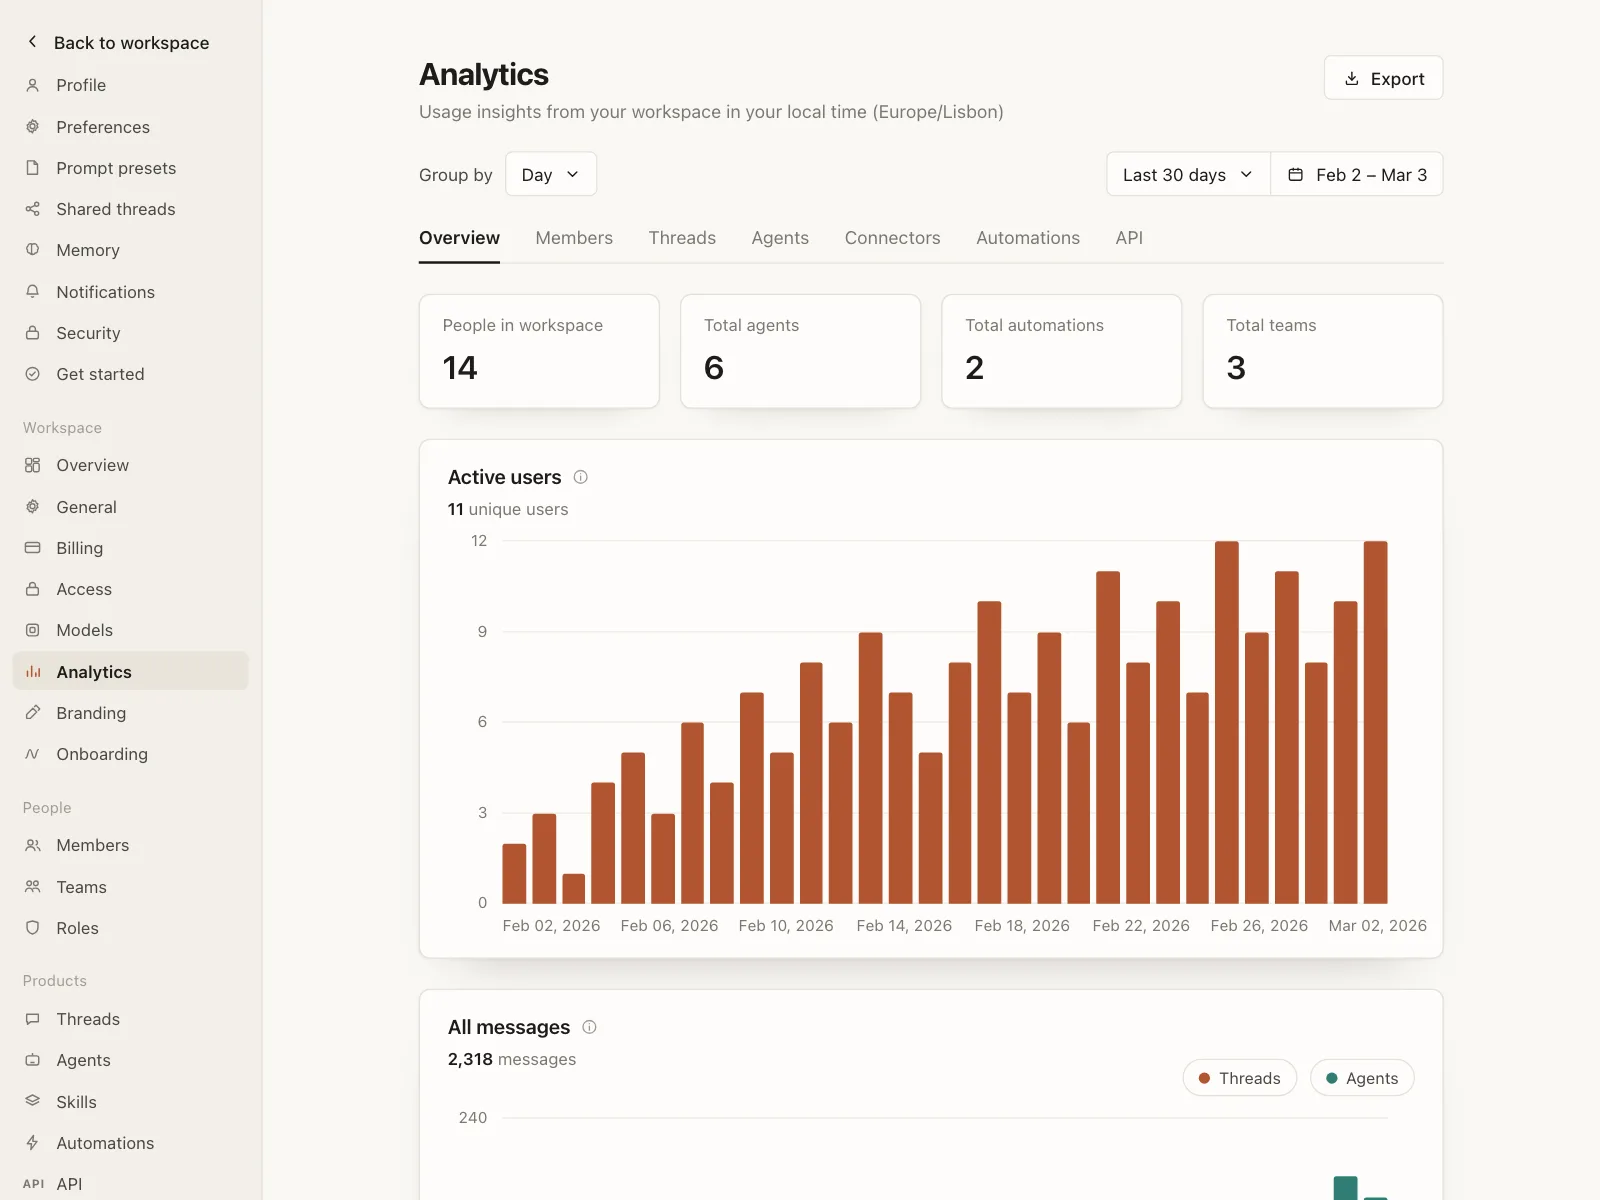Click the "Products" sidebar section heading
The image size is (1600, 1200).
[55, 981]
